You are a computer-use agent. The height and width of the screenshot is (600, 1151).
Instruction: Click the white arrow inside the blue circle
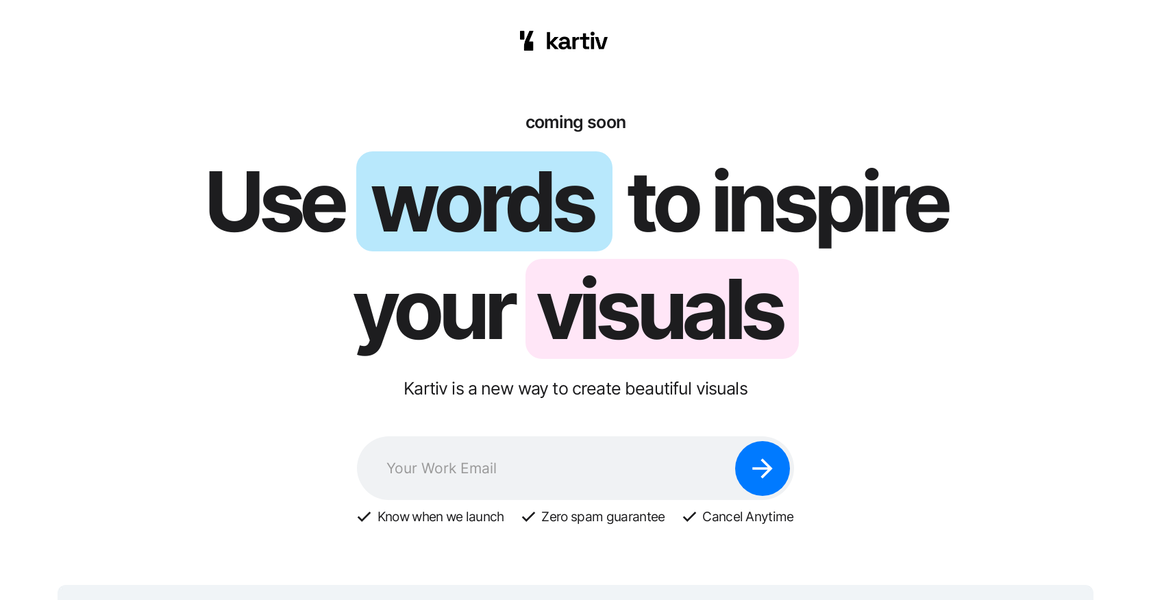762,468
